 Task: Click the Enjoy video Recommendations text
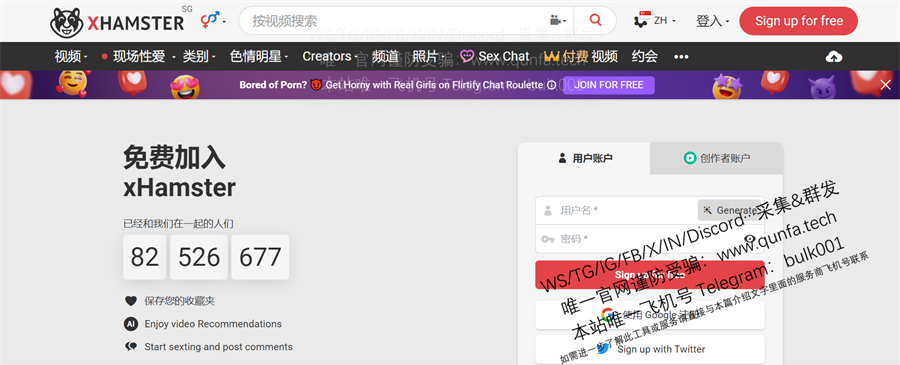click(x=213, y=324)
